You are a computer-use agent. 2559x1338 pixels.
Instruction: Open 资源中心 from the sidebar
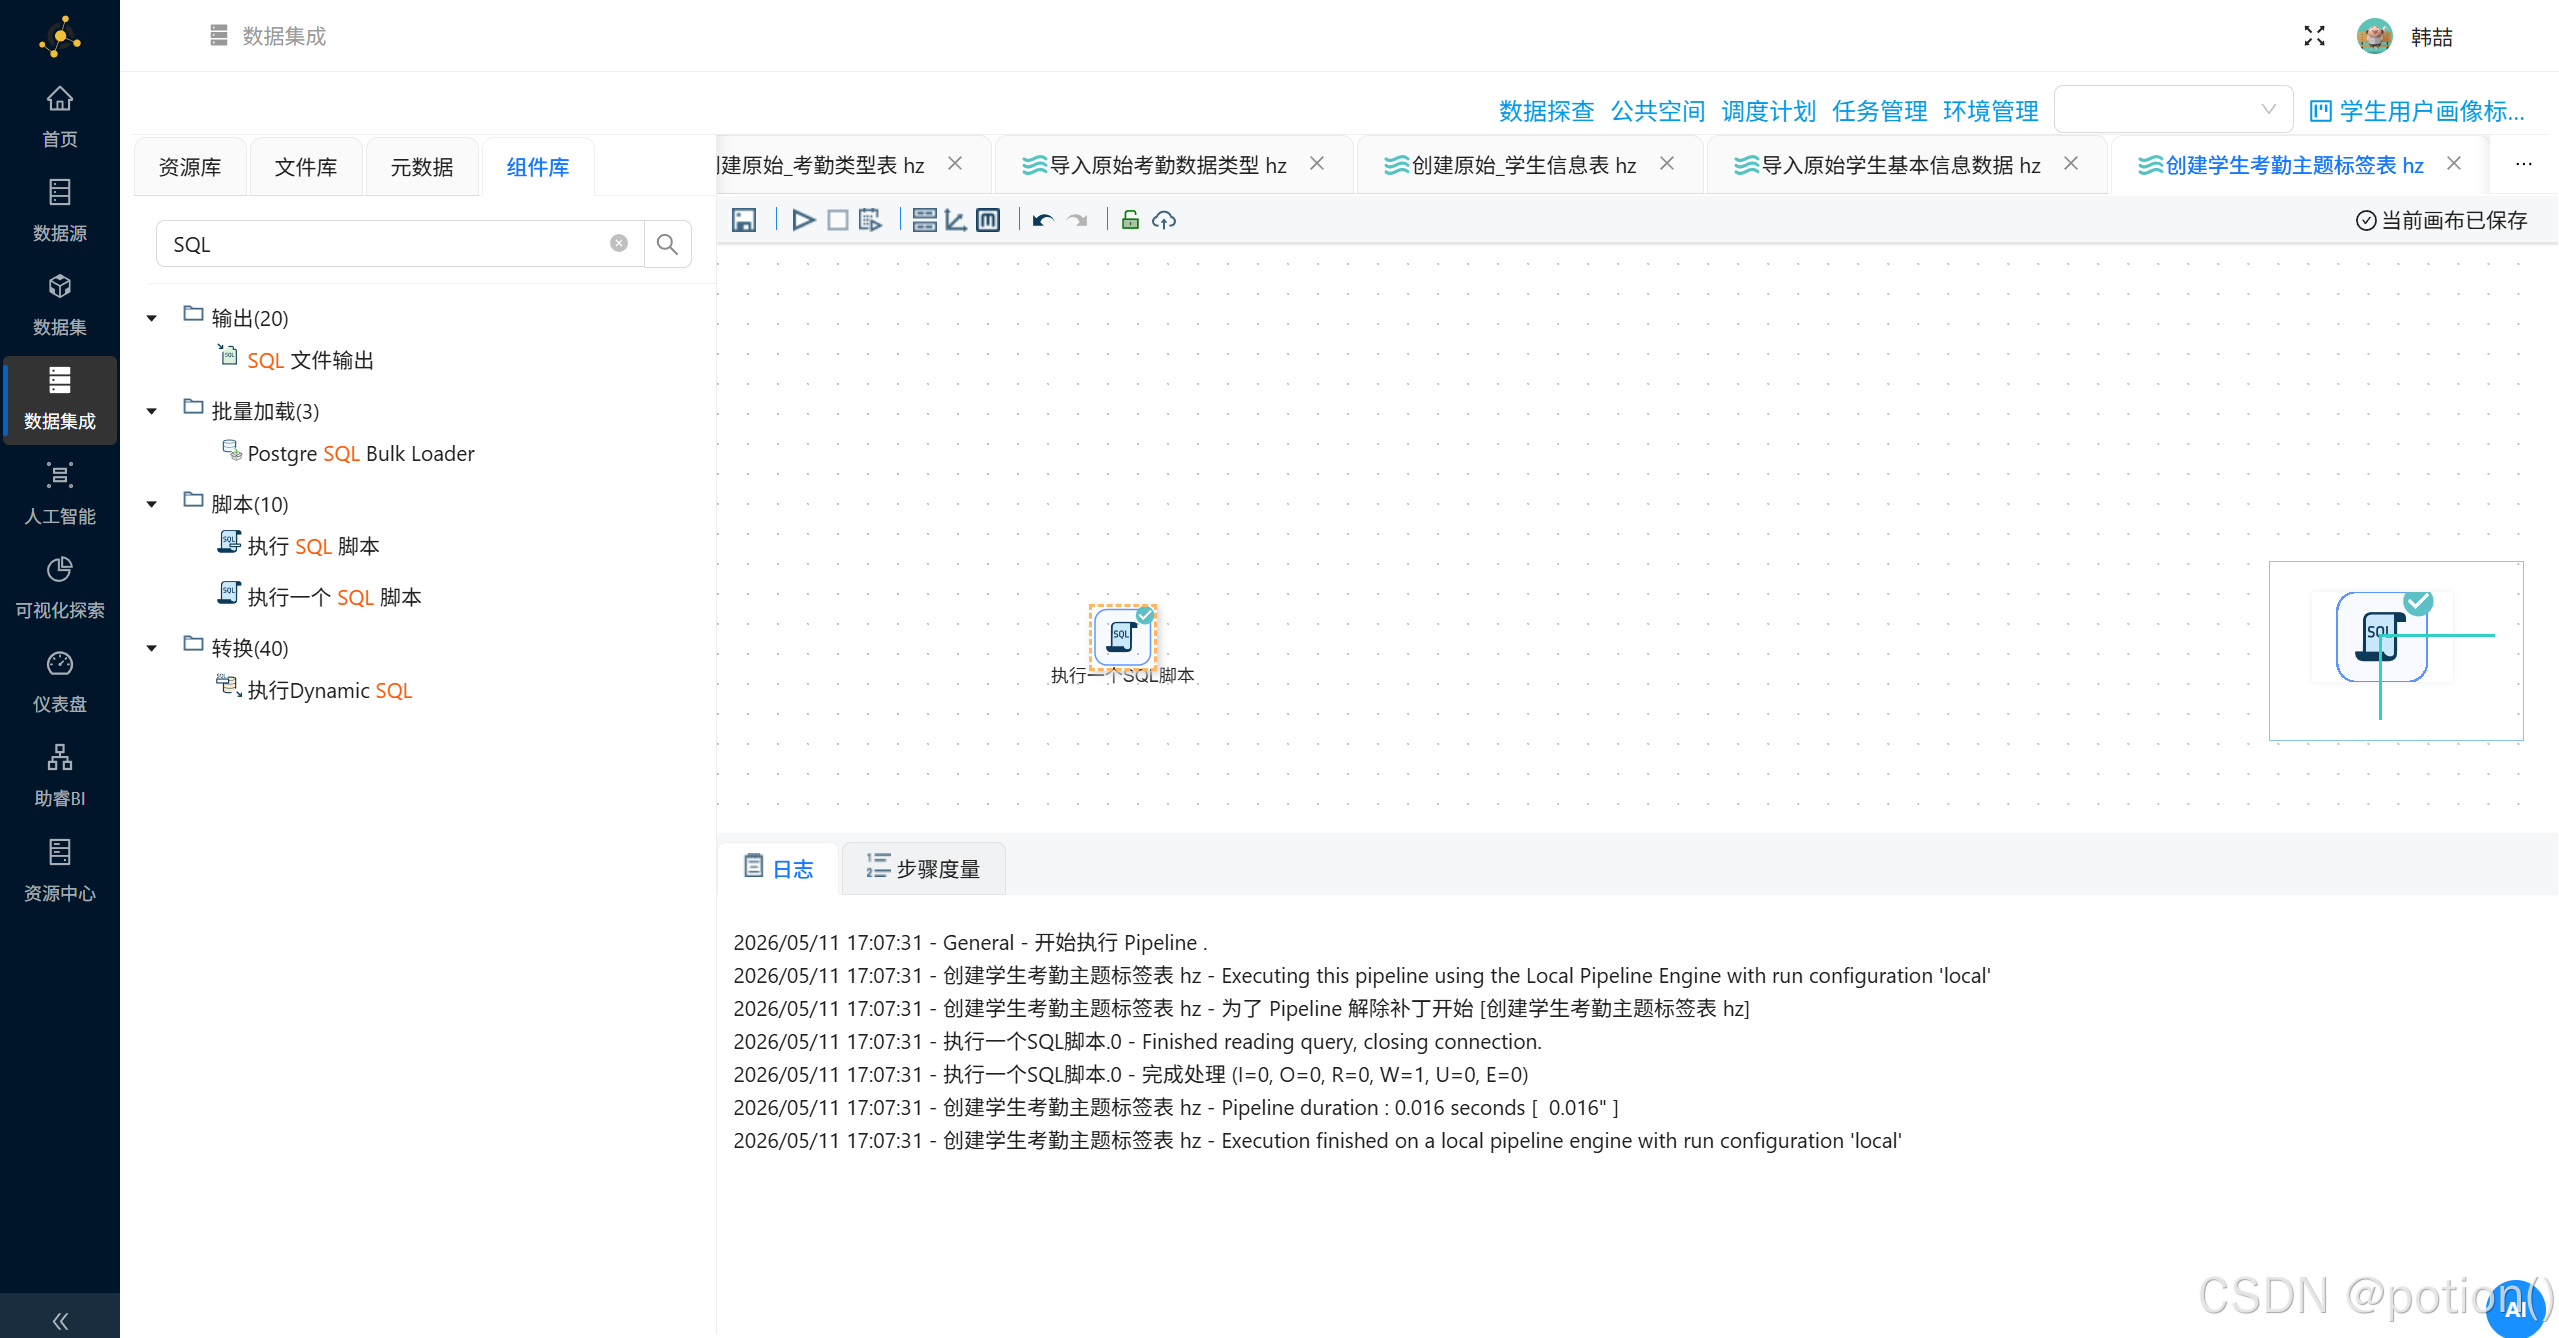click(x=60, y=871)
